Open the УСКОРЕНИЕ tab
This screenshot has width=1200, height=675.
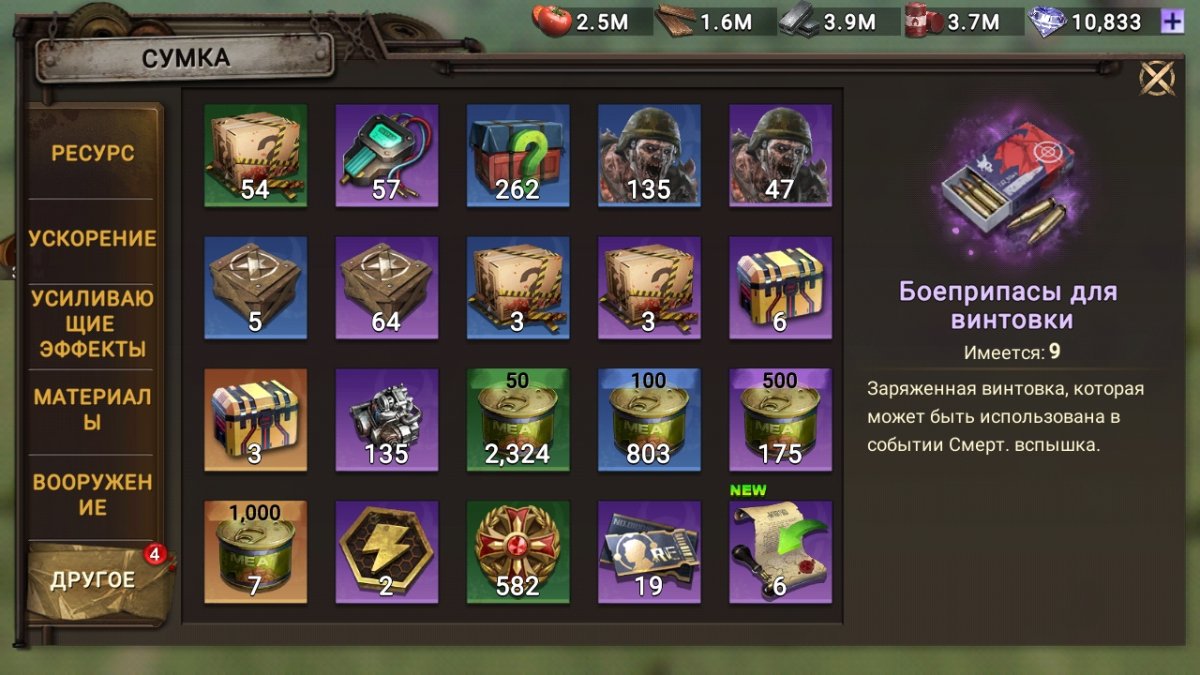93,239
